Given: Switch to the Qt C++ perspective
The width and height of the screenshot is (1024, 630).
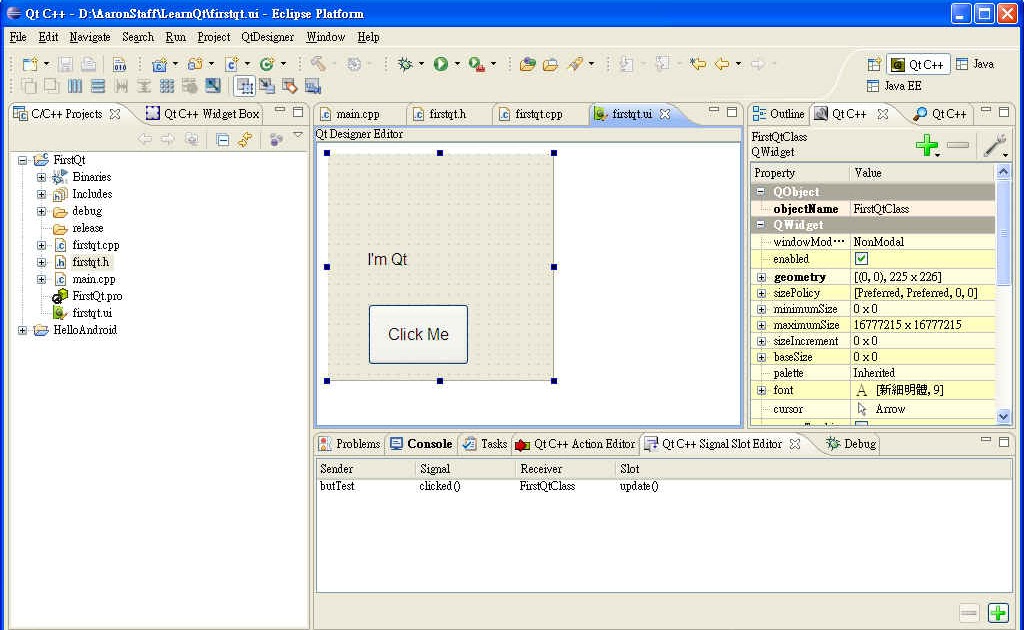Looking at the screenshot, I should (x=918, y=64).
